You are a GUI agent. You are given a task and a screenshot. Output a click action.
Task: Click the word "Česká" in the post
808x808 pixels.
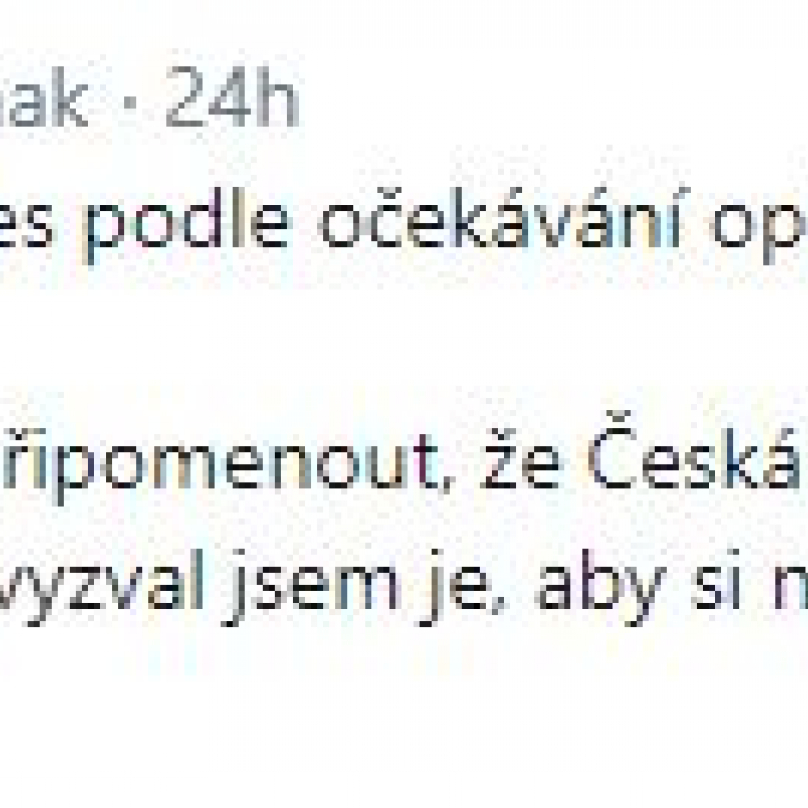pyautogui.click(x=695, y=451)
